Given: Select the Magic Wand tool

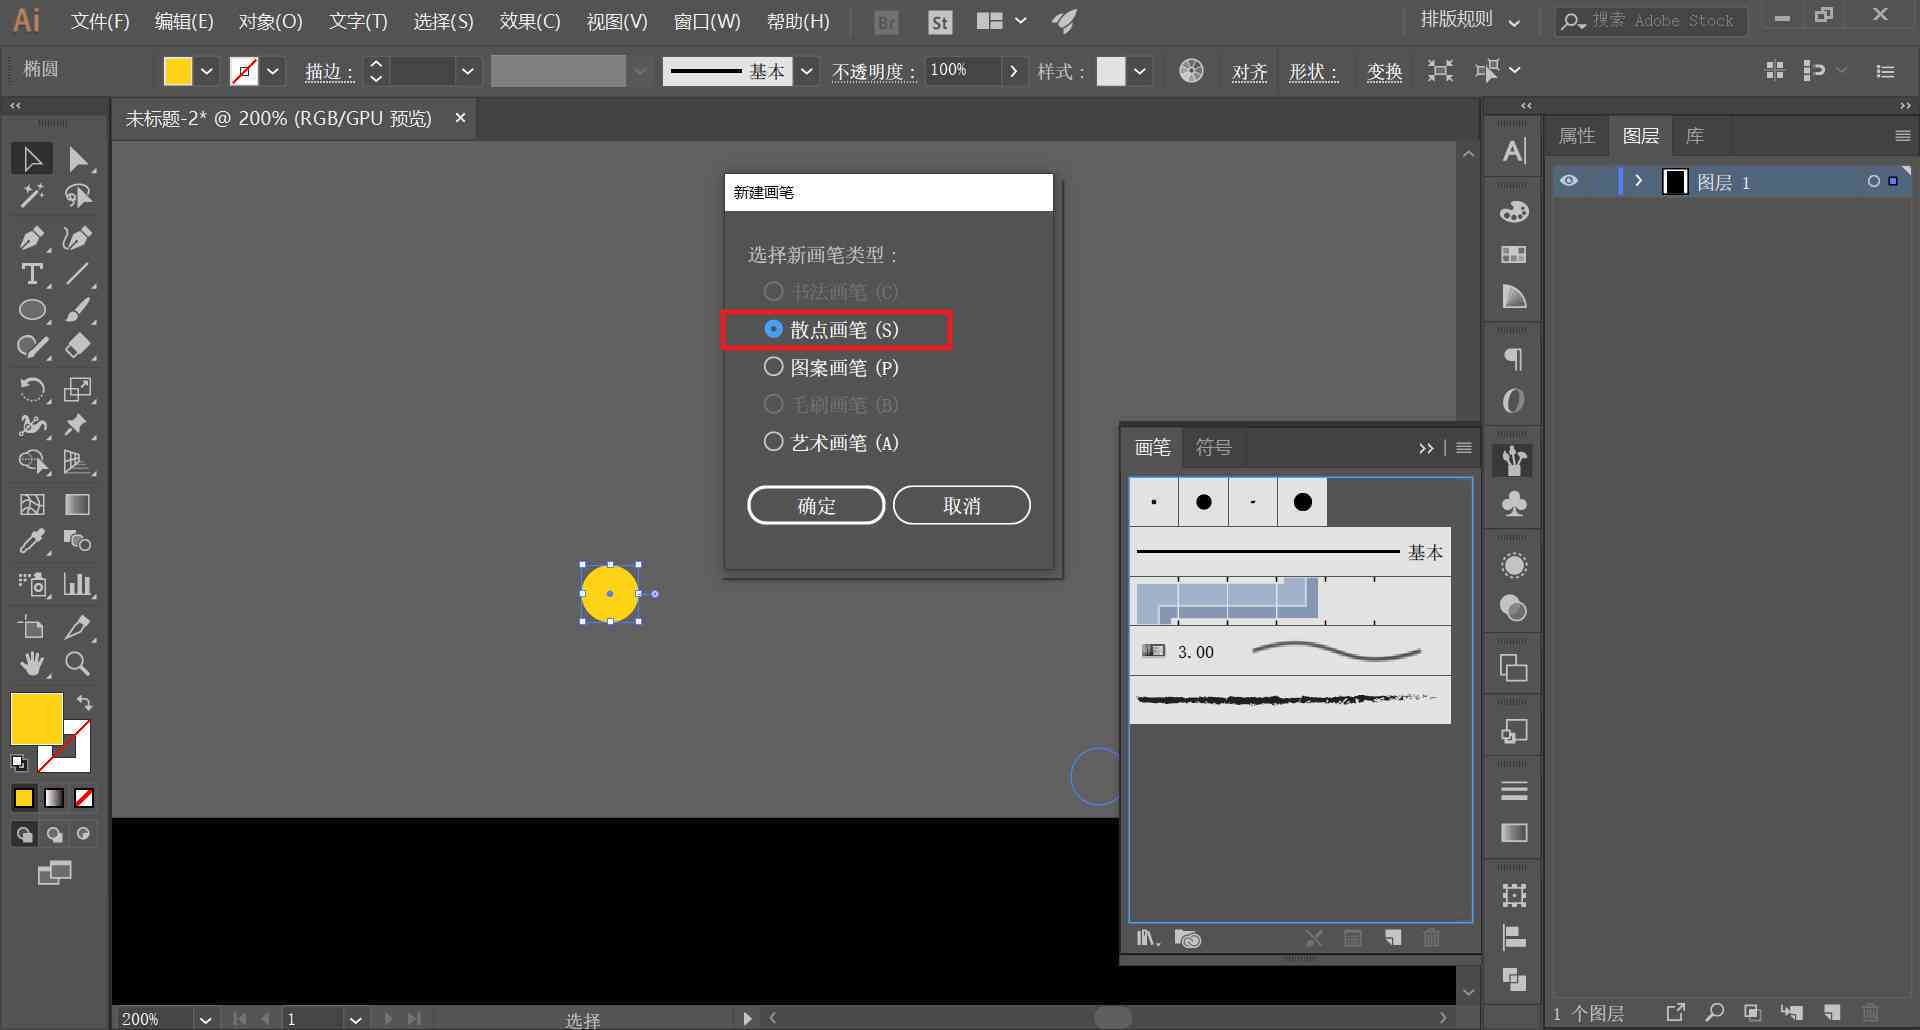Looking at the screenshot, I should 32,195.
